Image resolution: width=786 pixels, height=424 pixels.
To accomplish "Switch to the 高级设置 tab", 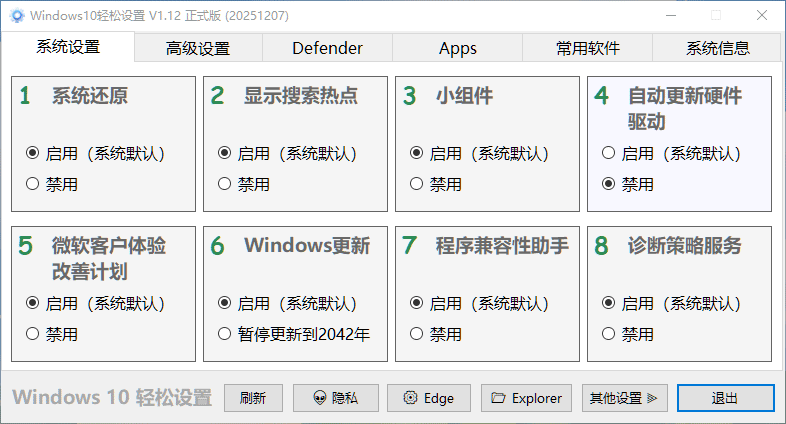I will point(198,48).
